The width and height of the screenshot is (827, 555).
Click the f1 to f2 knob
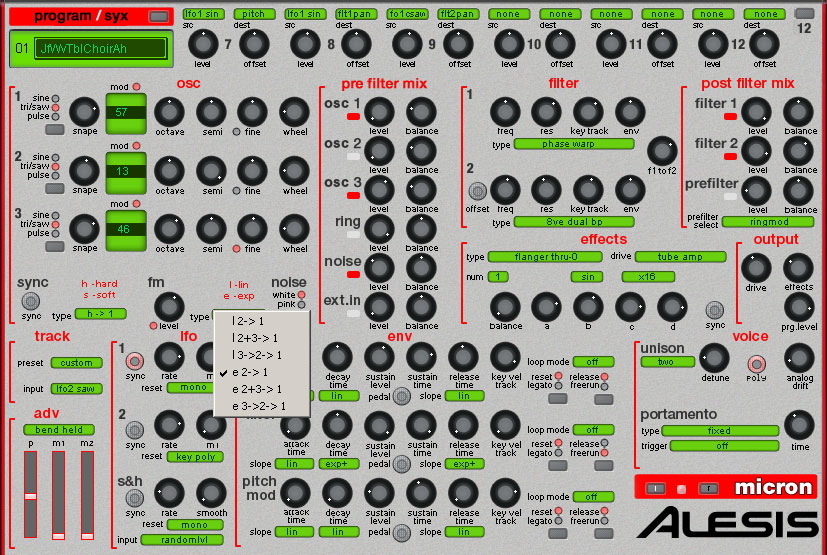point(662,151)
